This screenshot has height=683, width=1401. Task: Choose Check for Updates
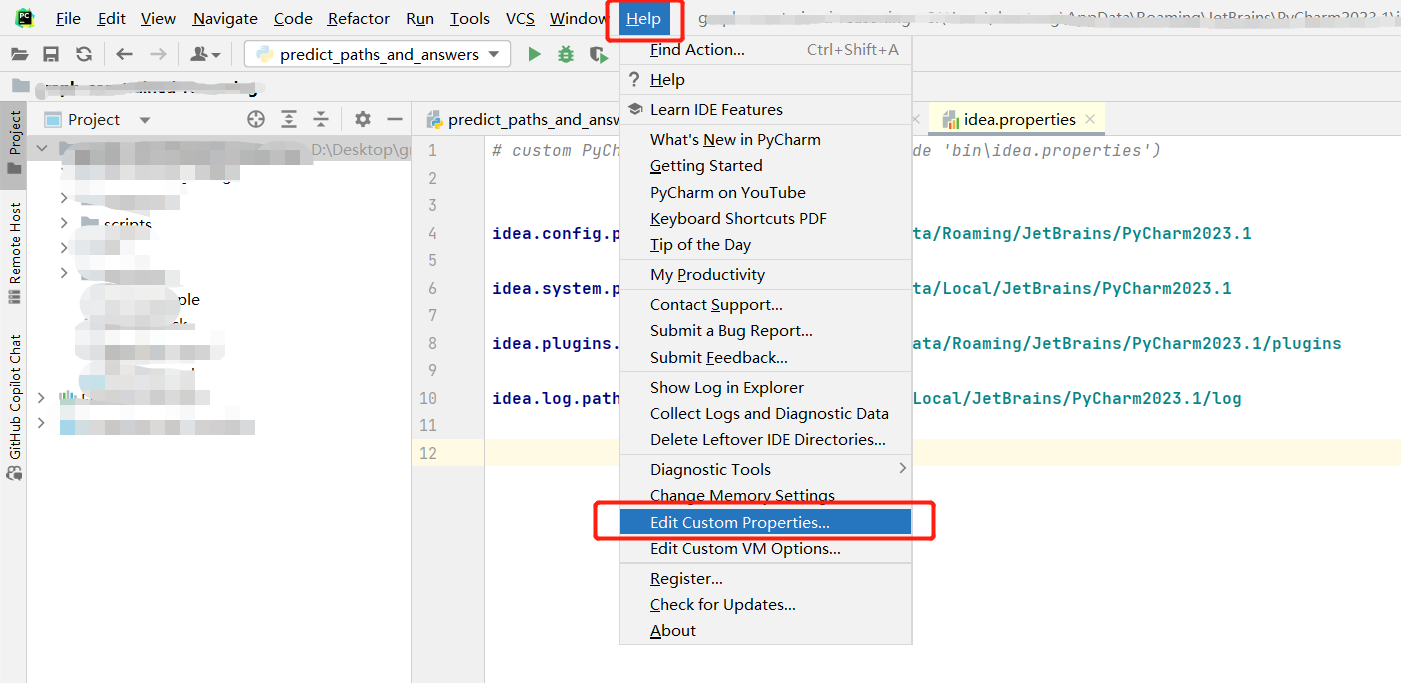coord(765,604)
